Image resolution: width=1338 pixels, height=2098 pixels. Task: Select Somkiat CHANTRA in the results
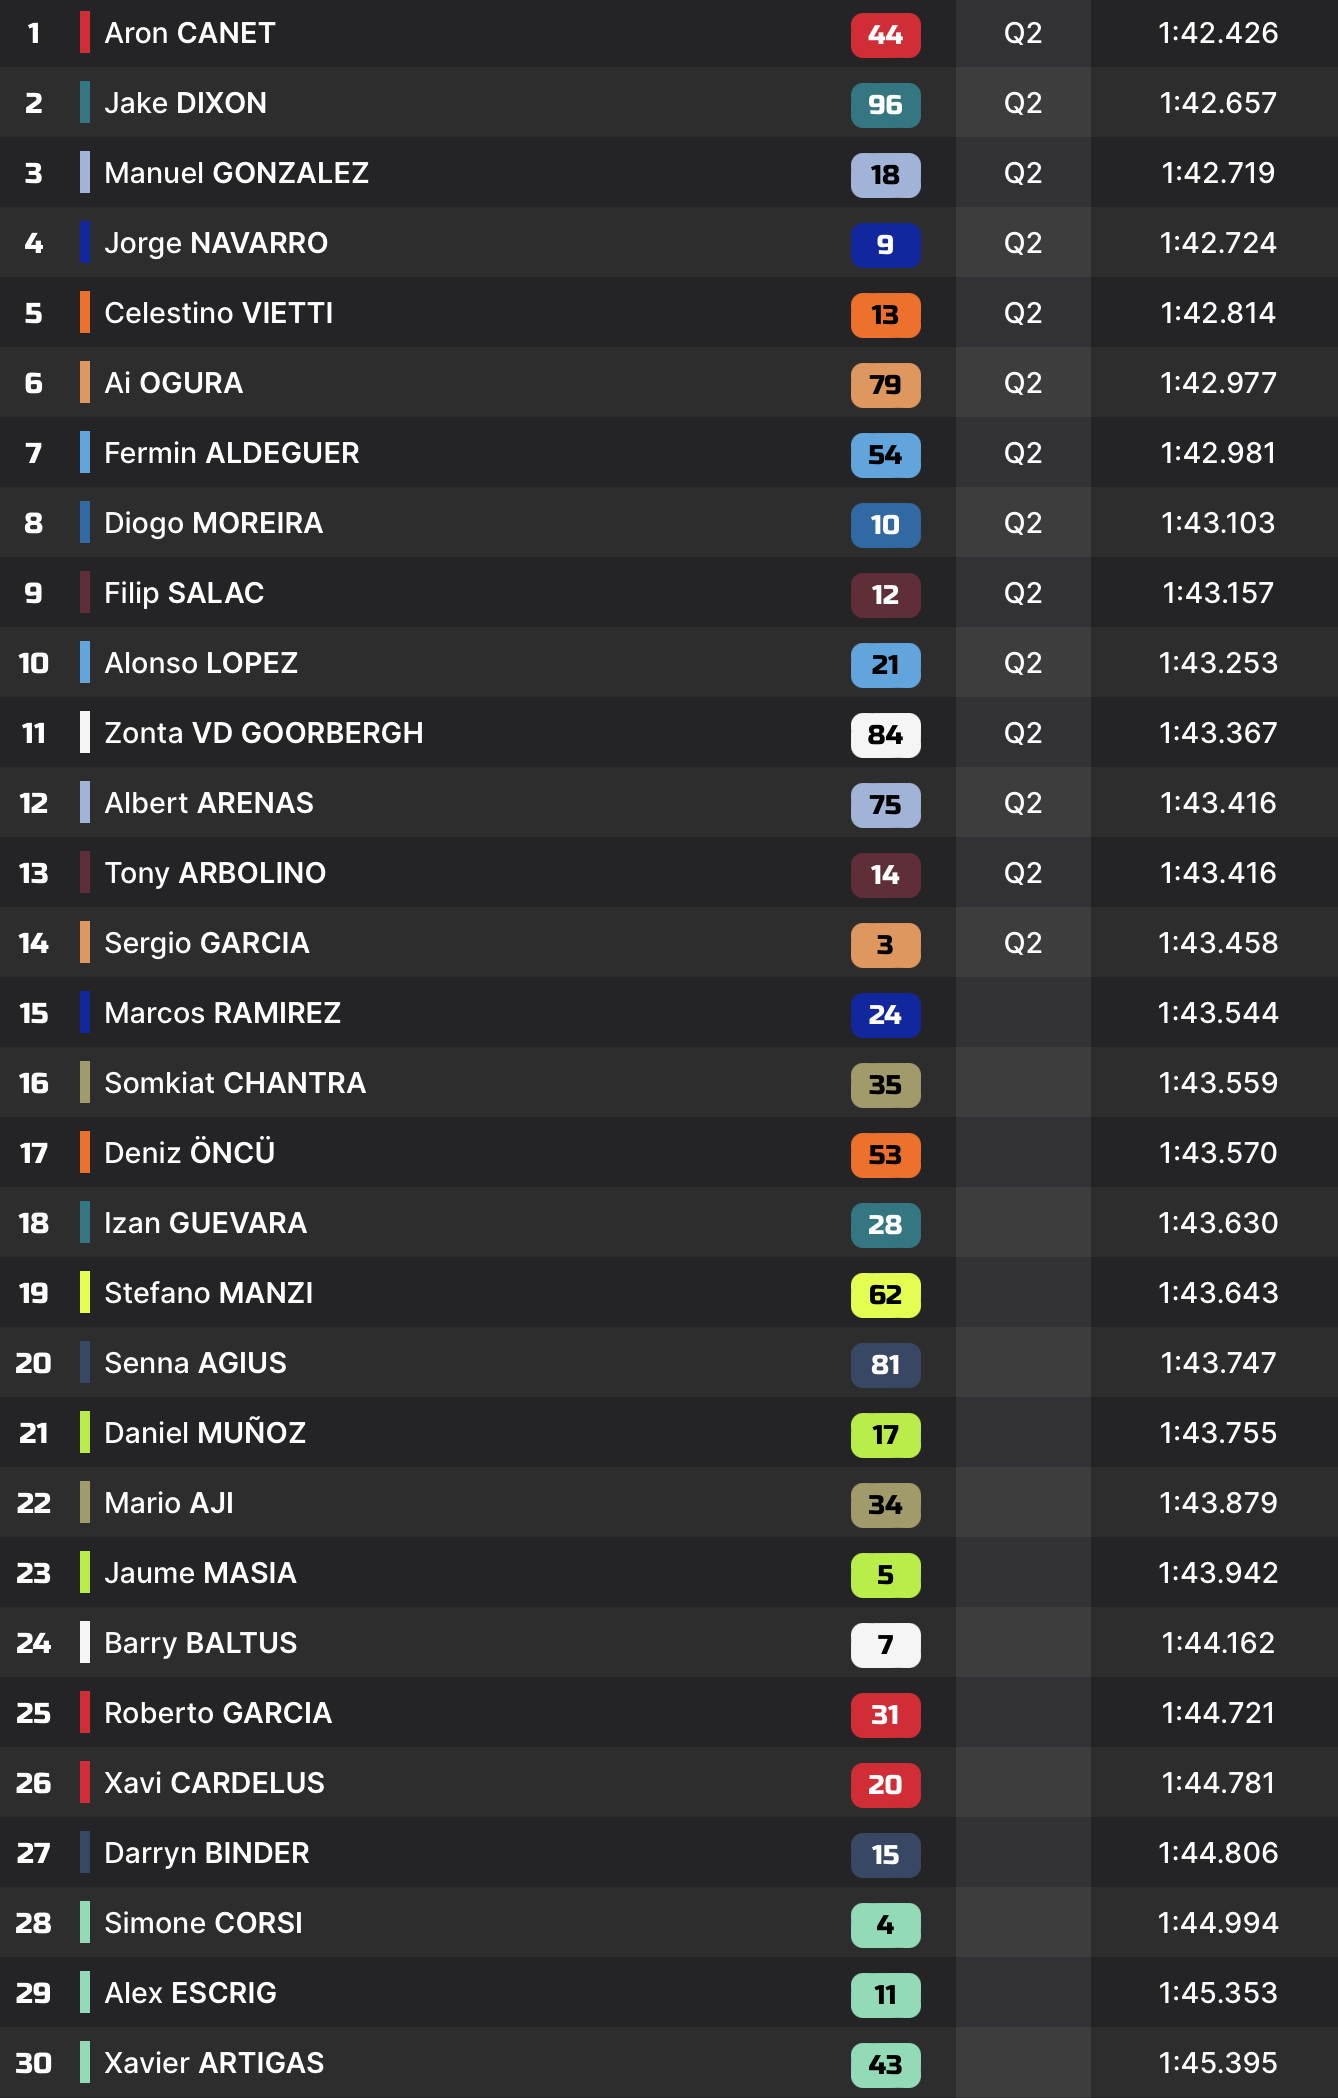(235, 1083)
